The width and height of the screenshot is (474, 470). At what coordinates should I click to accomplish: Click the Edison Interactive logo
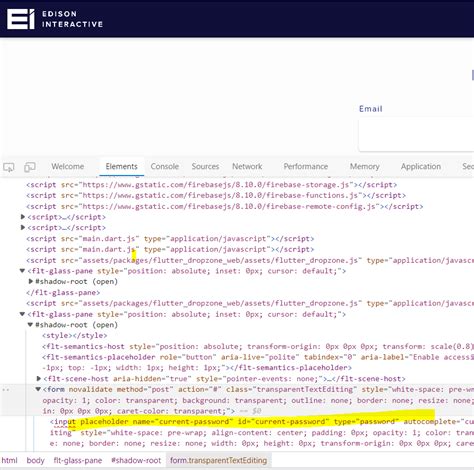point(55,19)
